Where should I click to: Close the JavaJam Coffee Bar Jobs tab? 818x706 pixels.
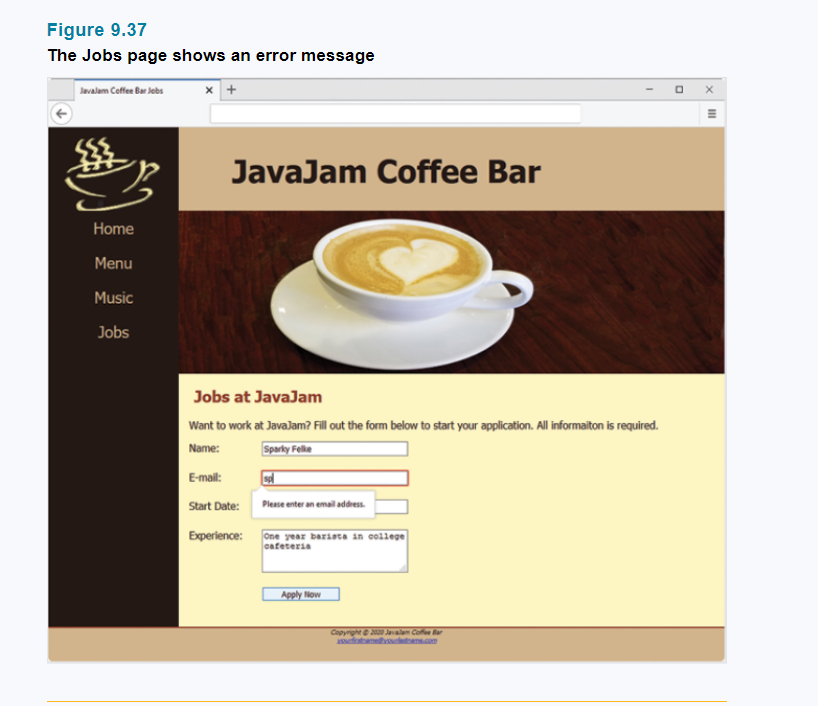209,89
